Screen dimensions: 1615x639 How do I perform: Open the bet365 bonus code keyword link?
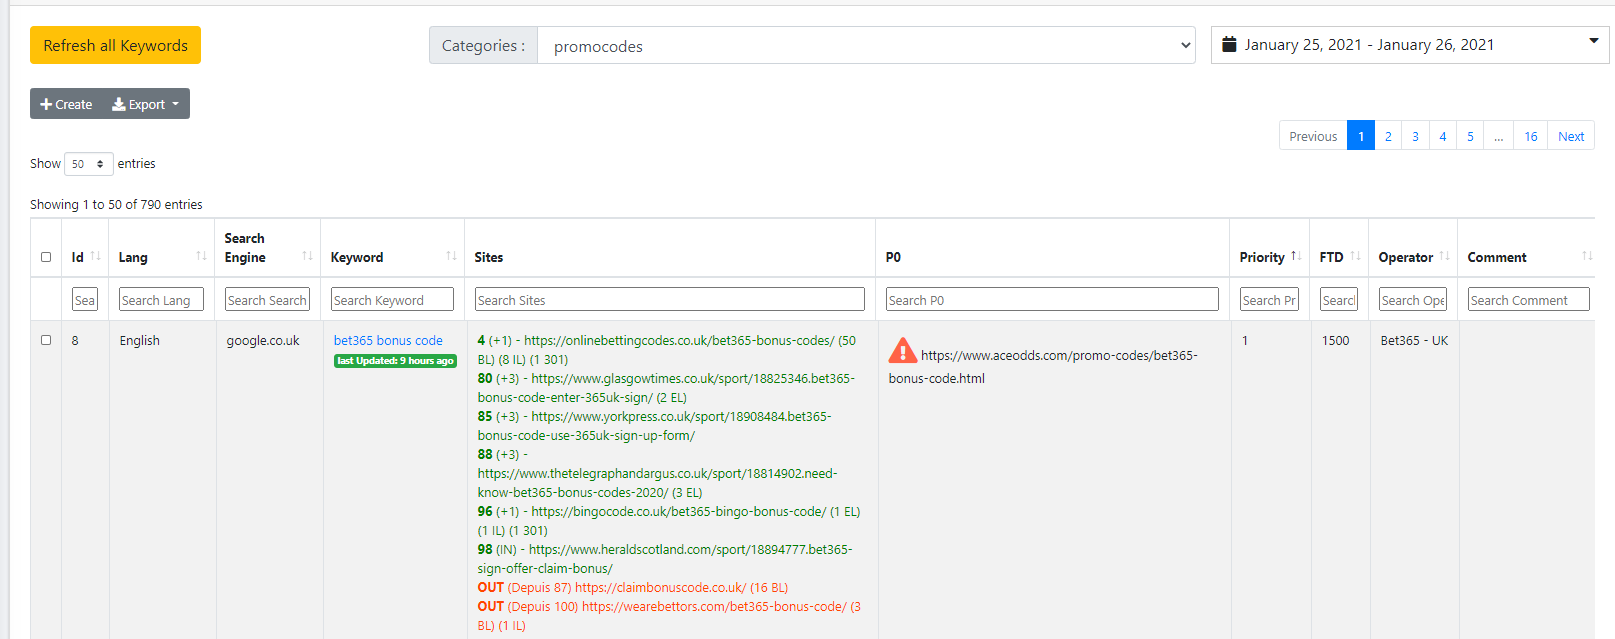tap(388, 340)
